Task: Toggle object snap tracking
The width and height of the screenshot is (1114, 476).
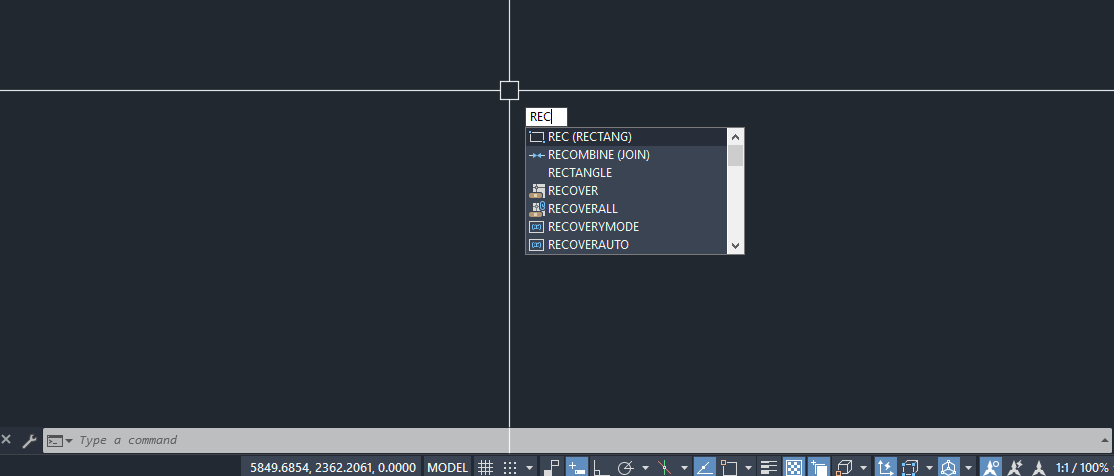Action: point(705,467)
